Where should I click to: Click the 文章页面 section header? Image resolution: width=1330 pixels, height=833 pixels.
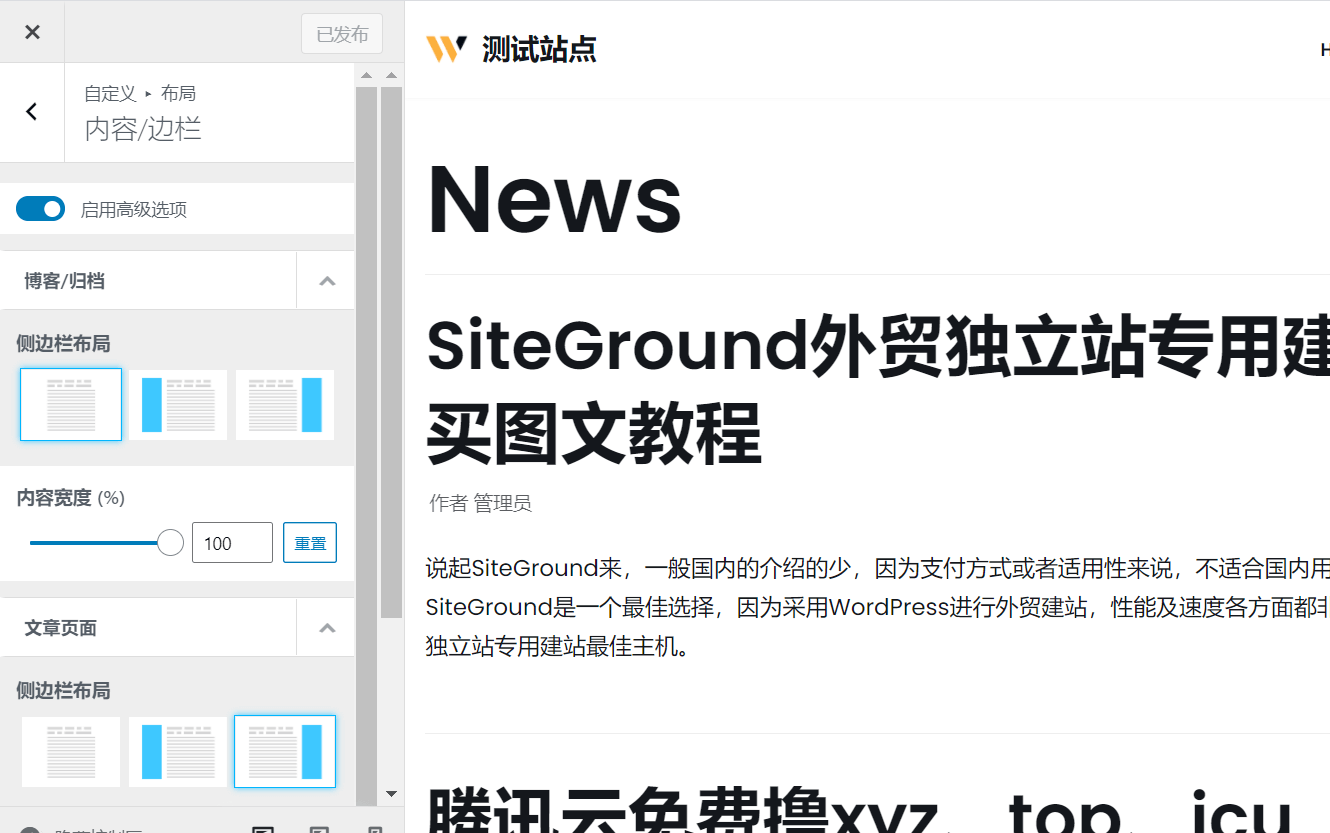pos(148,628)
